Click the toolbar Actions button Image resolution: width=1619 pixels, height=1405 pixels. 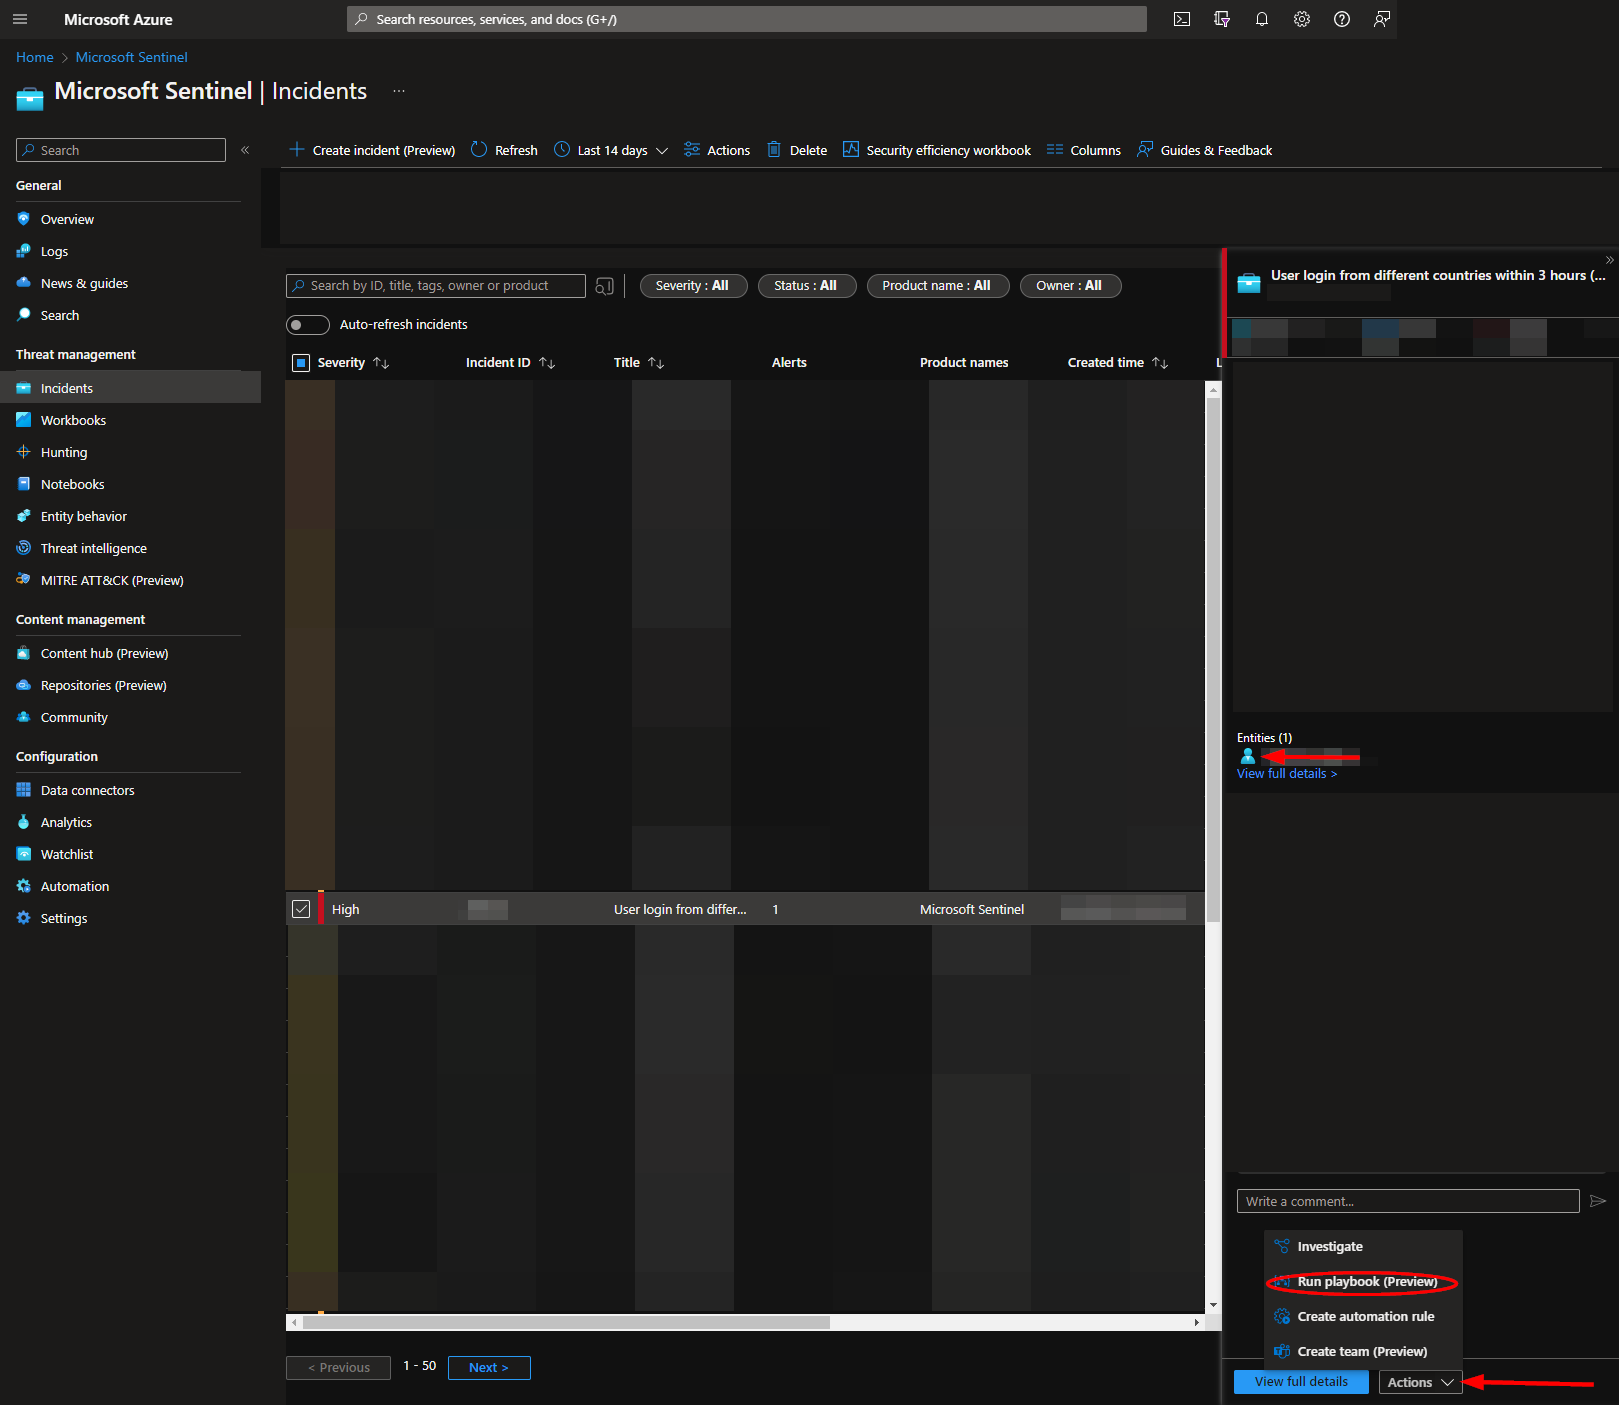click(717, 150)
